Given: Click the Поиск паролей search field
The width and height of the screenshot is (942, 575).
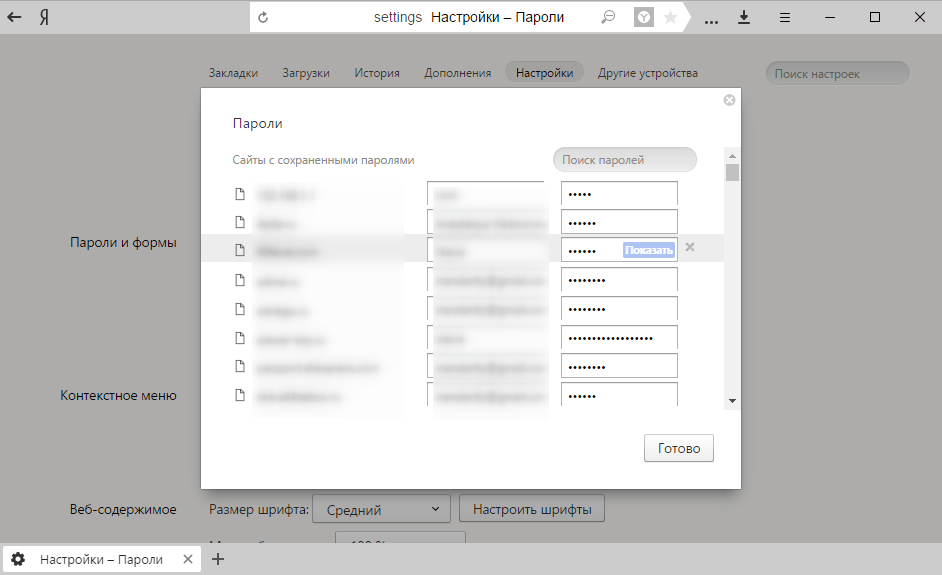Looking at the screenshot, I should pos(624,160).
